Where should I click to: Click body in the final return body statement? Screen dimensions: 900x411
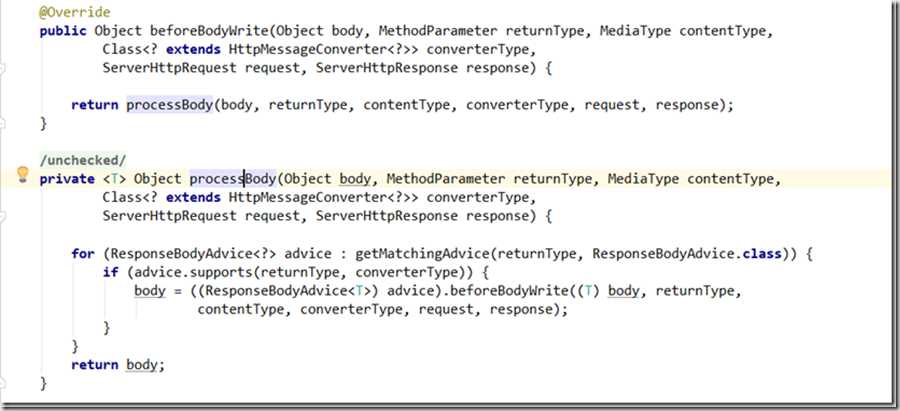(144, 365)
